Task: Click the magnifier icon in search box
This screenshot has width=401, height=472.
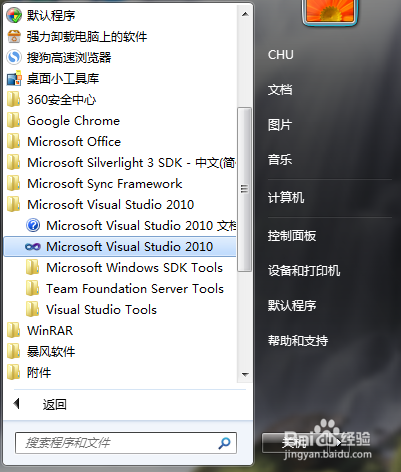Action: coord(224,443)
